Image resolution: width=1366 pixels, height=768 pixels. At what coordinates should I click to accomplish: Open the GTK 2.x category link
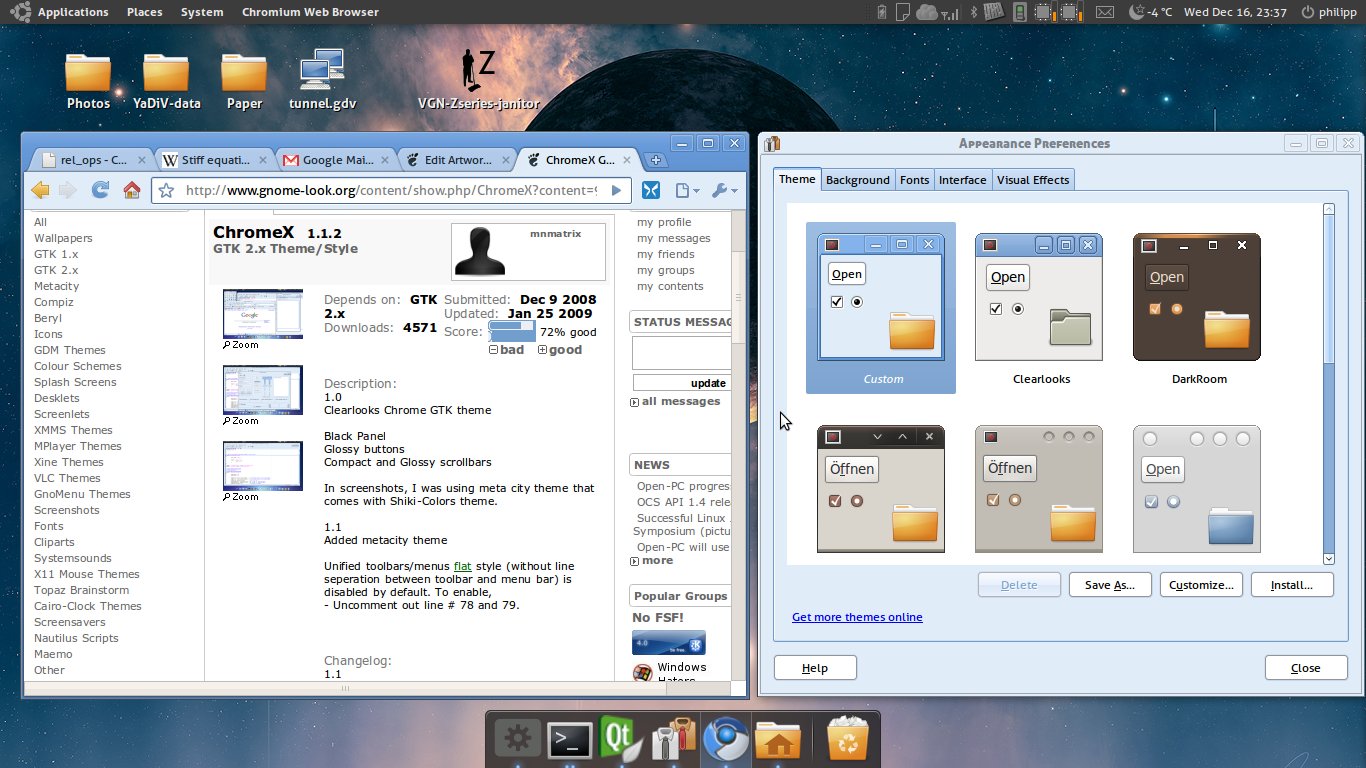click(x=56, y=270)
